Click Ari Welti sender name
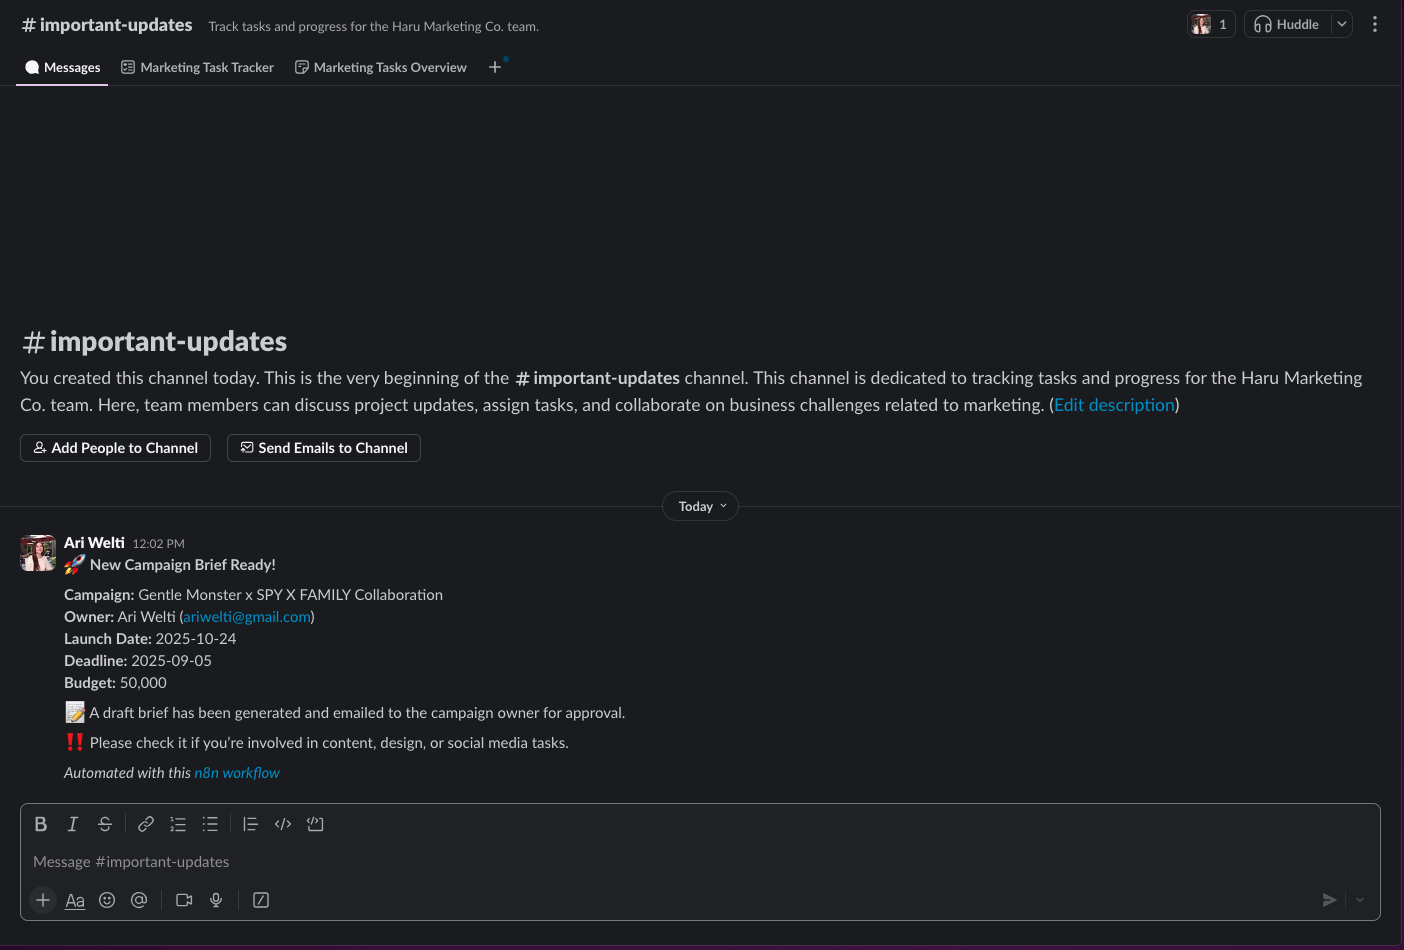Image resolution: width=1404 pixels, height=950 pixels. click(94, 543)
